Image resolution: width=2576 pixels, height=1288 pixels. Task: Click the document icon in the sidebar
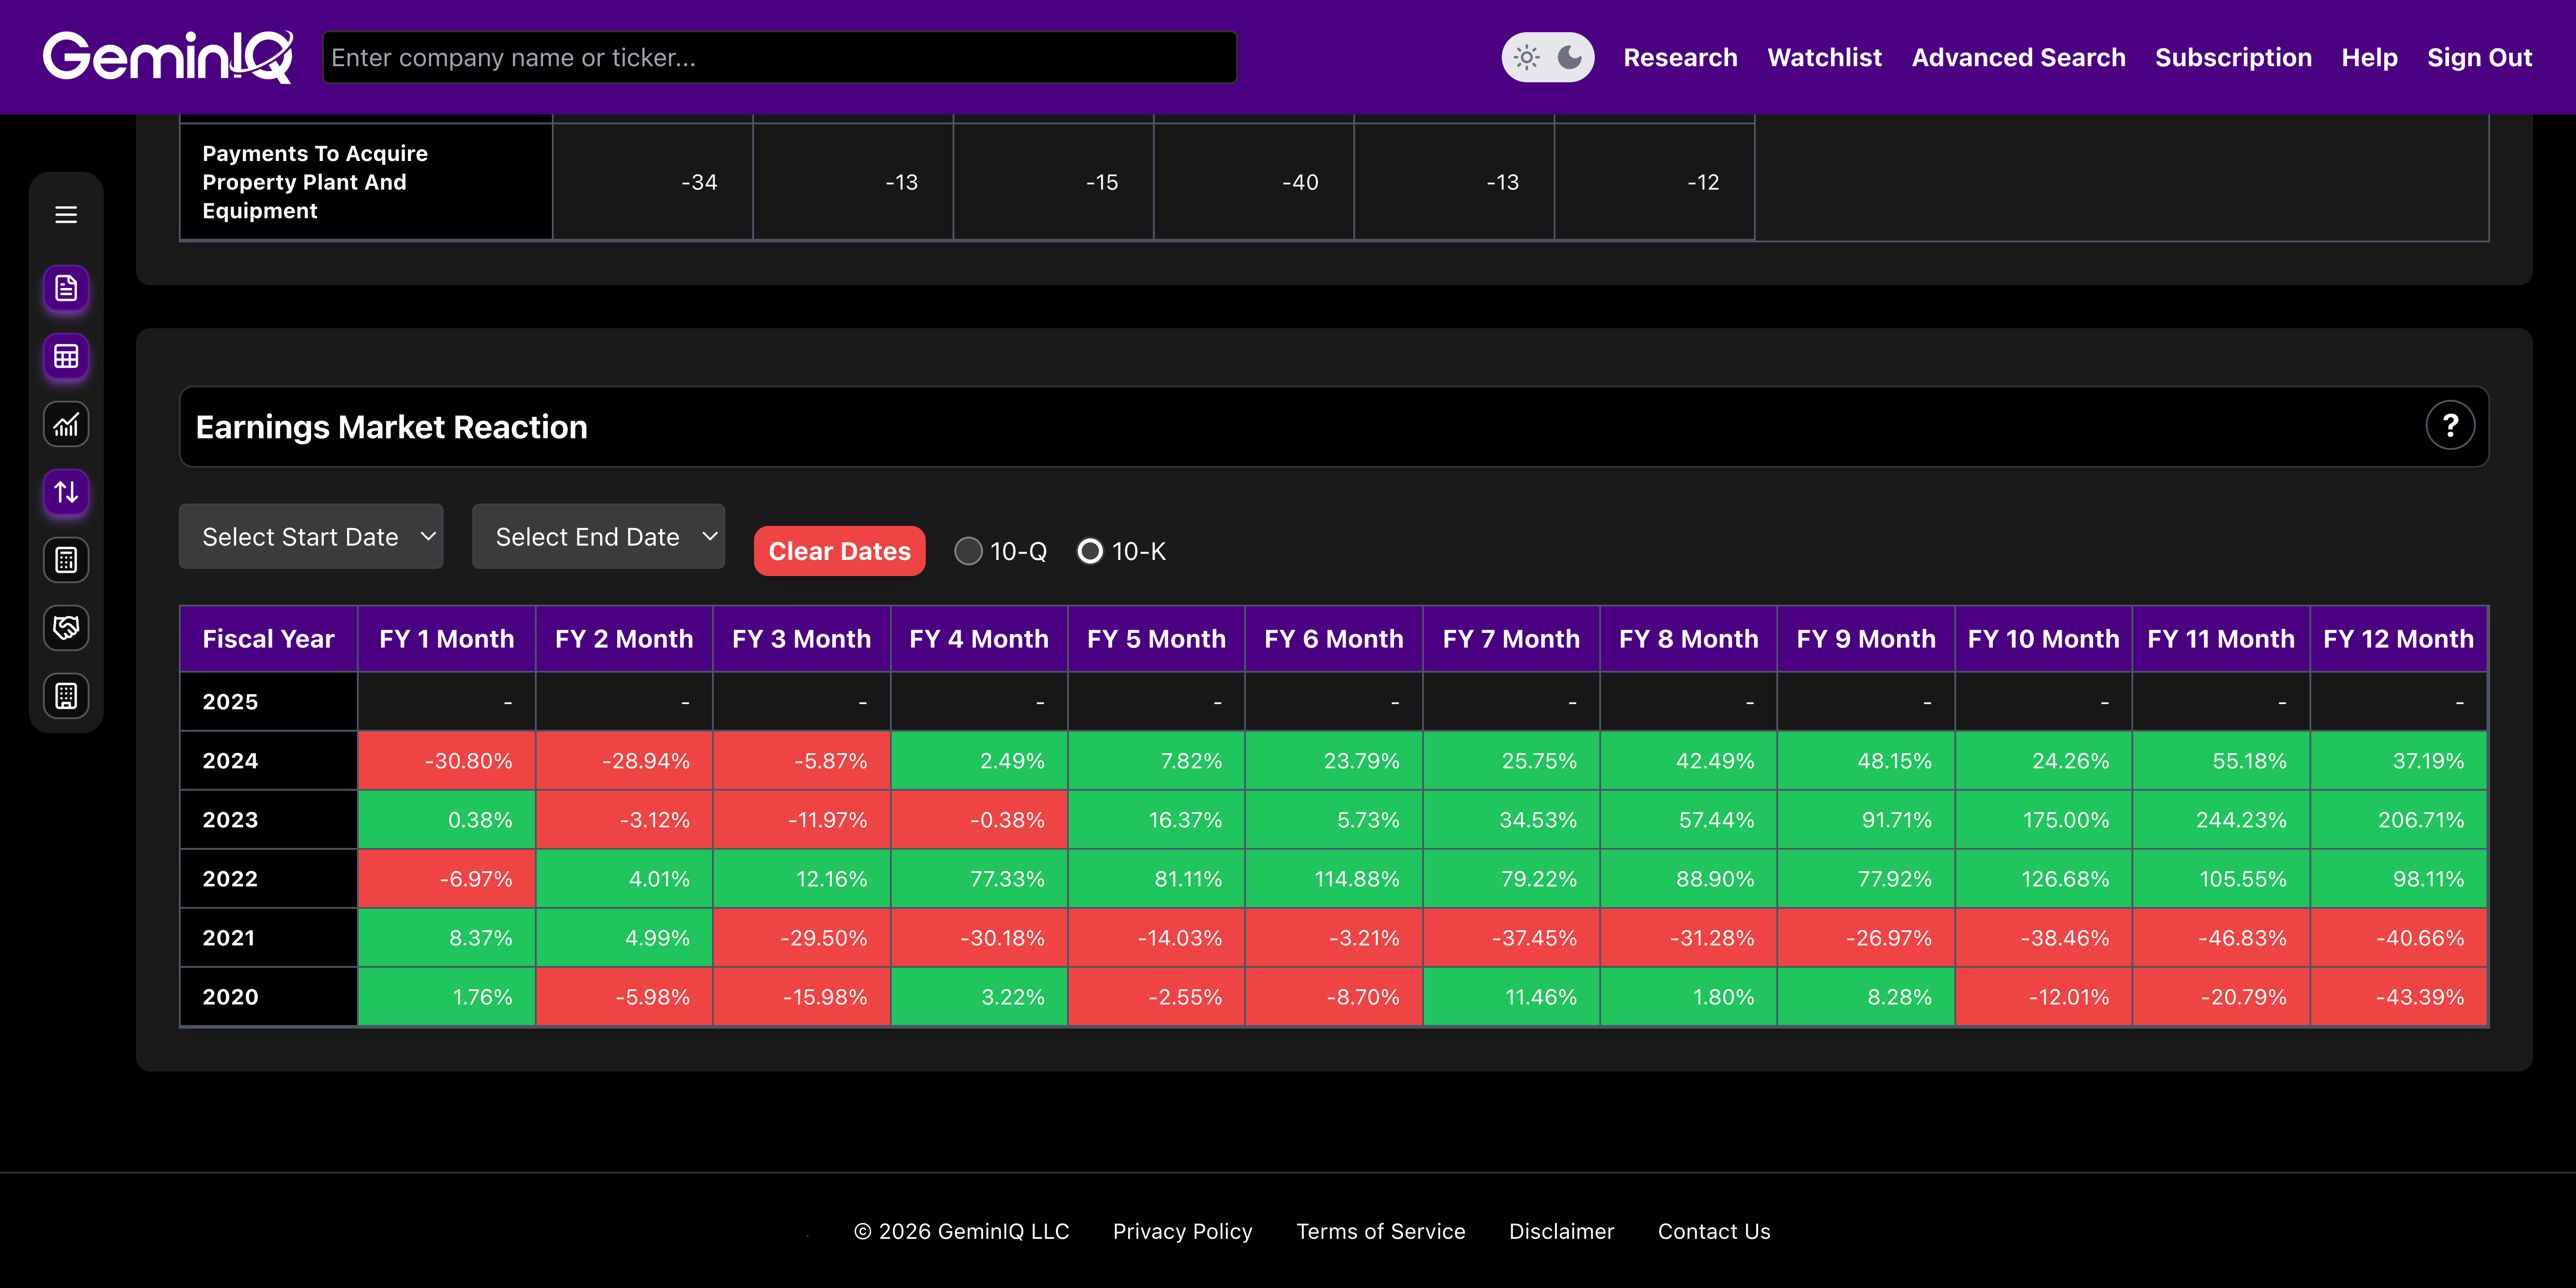(x=66, y=289)
